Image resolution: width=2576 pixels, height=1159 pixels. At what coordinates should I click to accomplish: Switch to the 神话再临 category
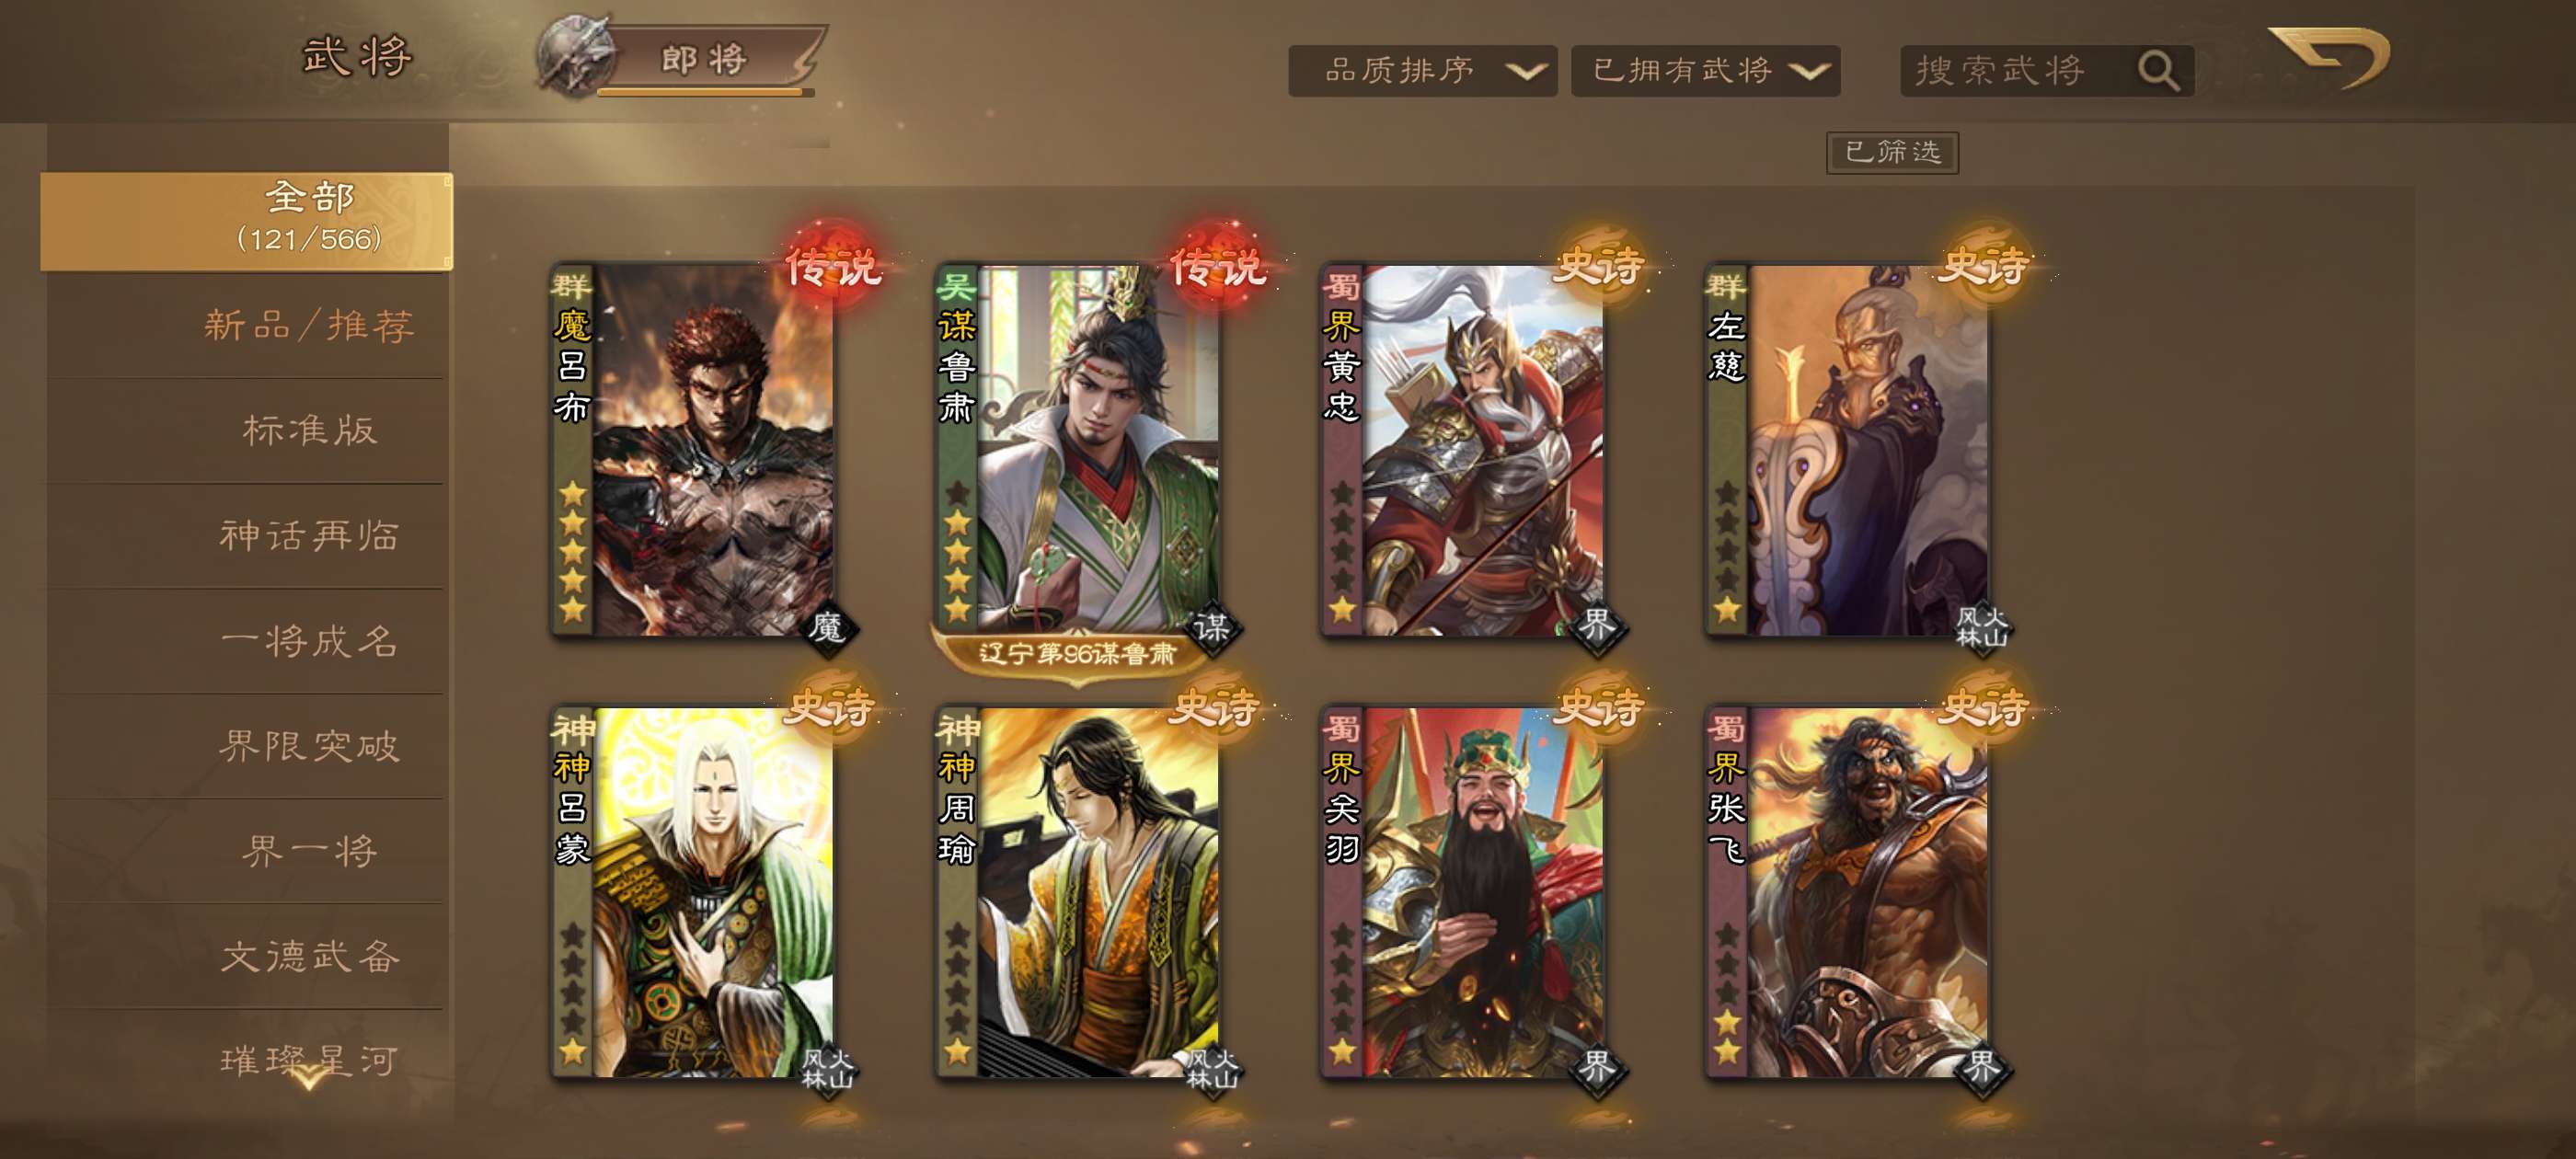(310, 536)
